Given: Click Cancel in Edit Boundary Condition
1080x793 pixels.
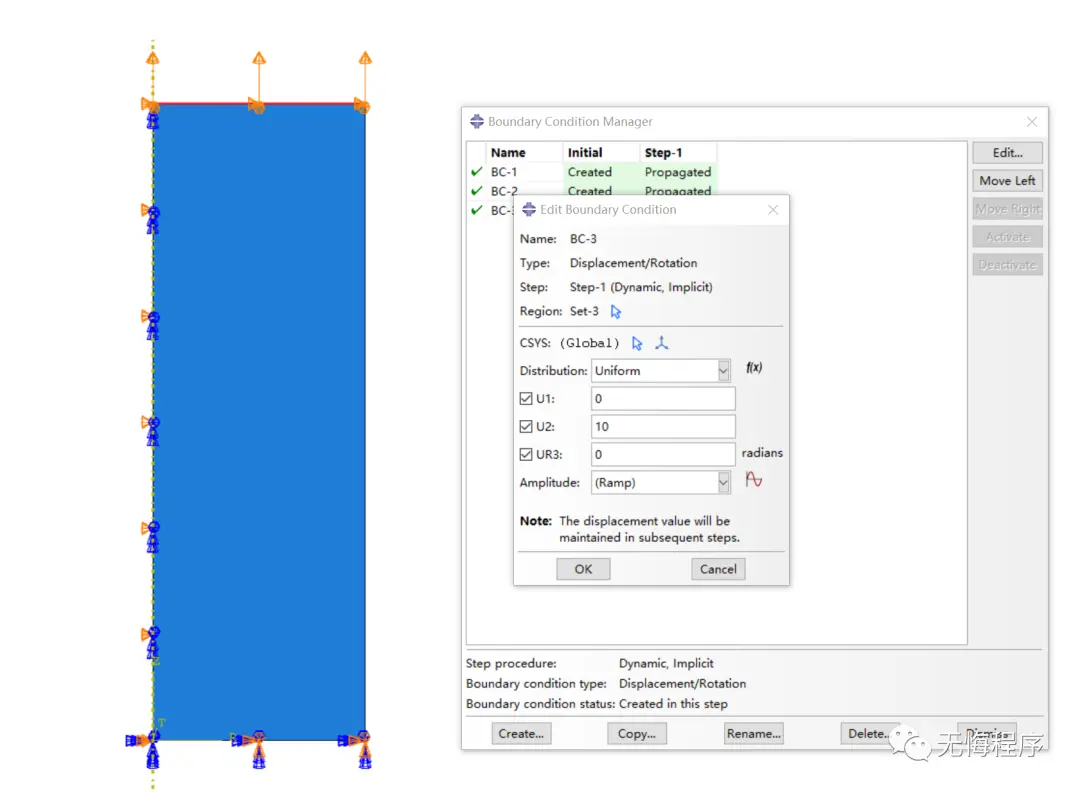Looking at the screenshot, I should (x=718, y=569).
